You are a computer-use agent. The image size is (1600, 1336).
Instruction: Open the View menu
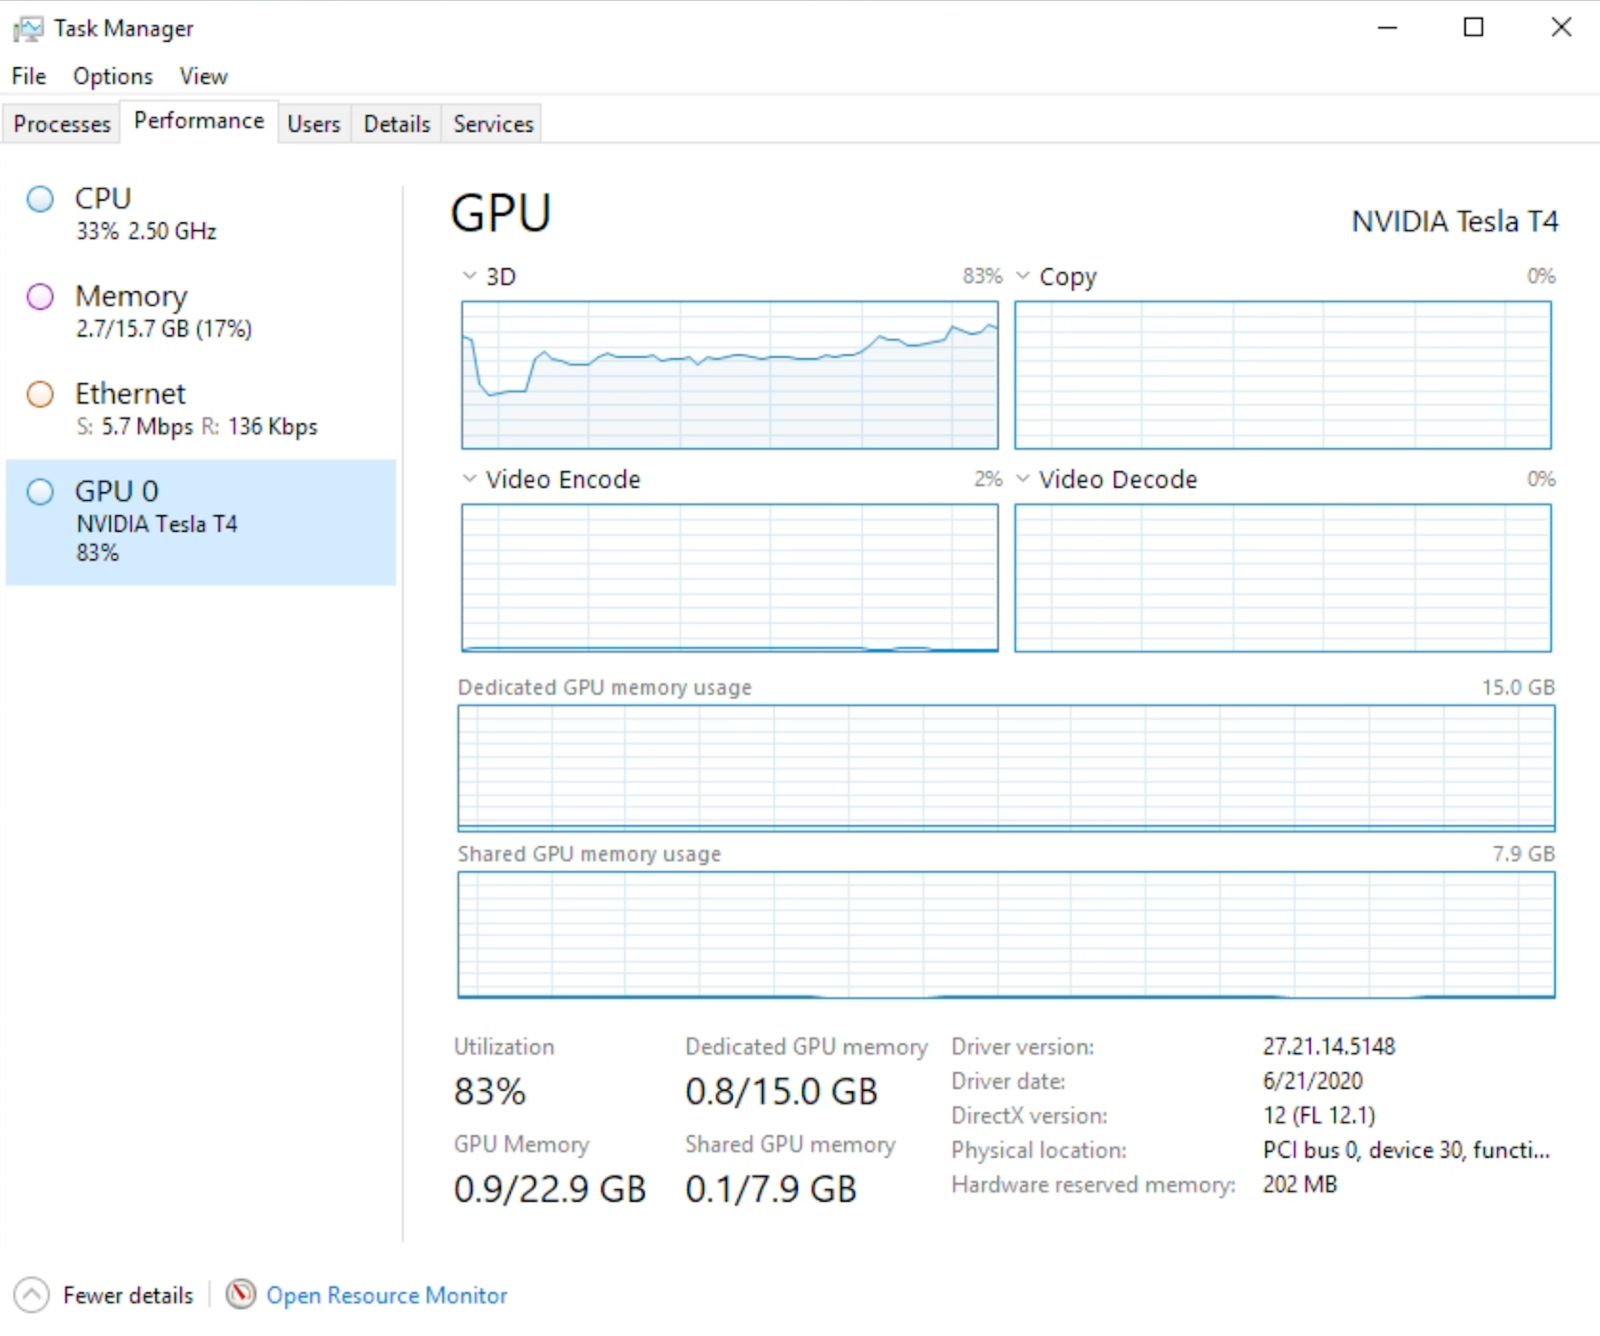(x=203, y=76)
